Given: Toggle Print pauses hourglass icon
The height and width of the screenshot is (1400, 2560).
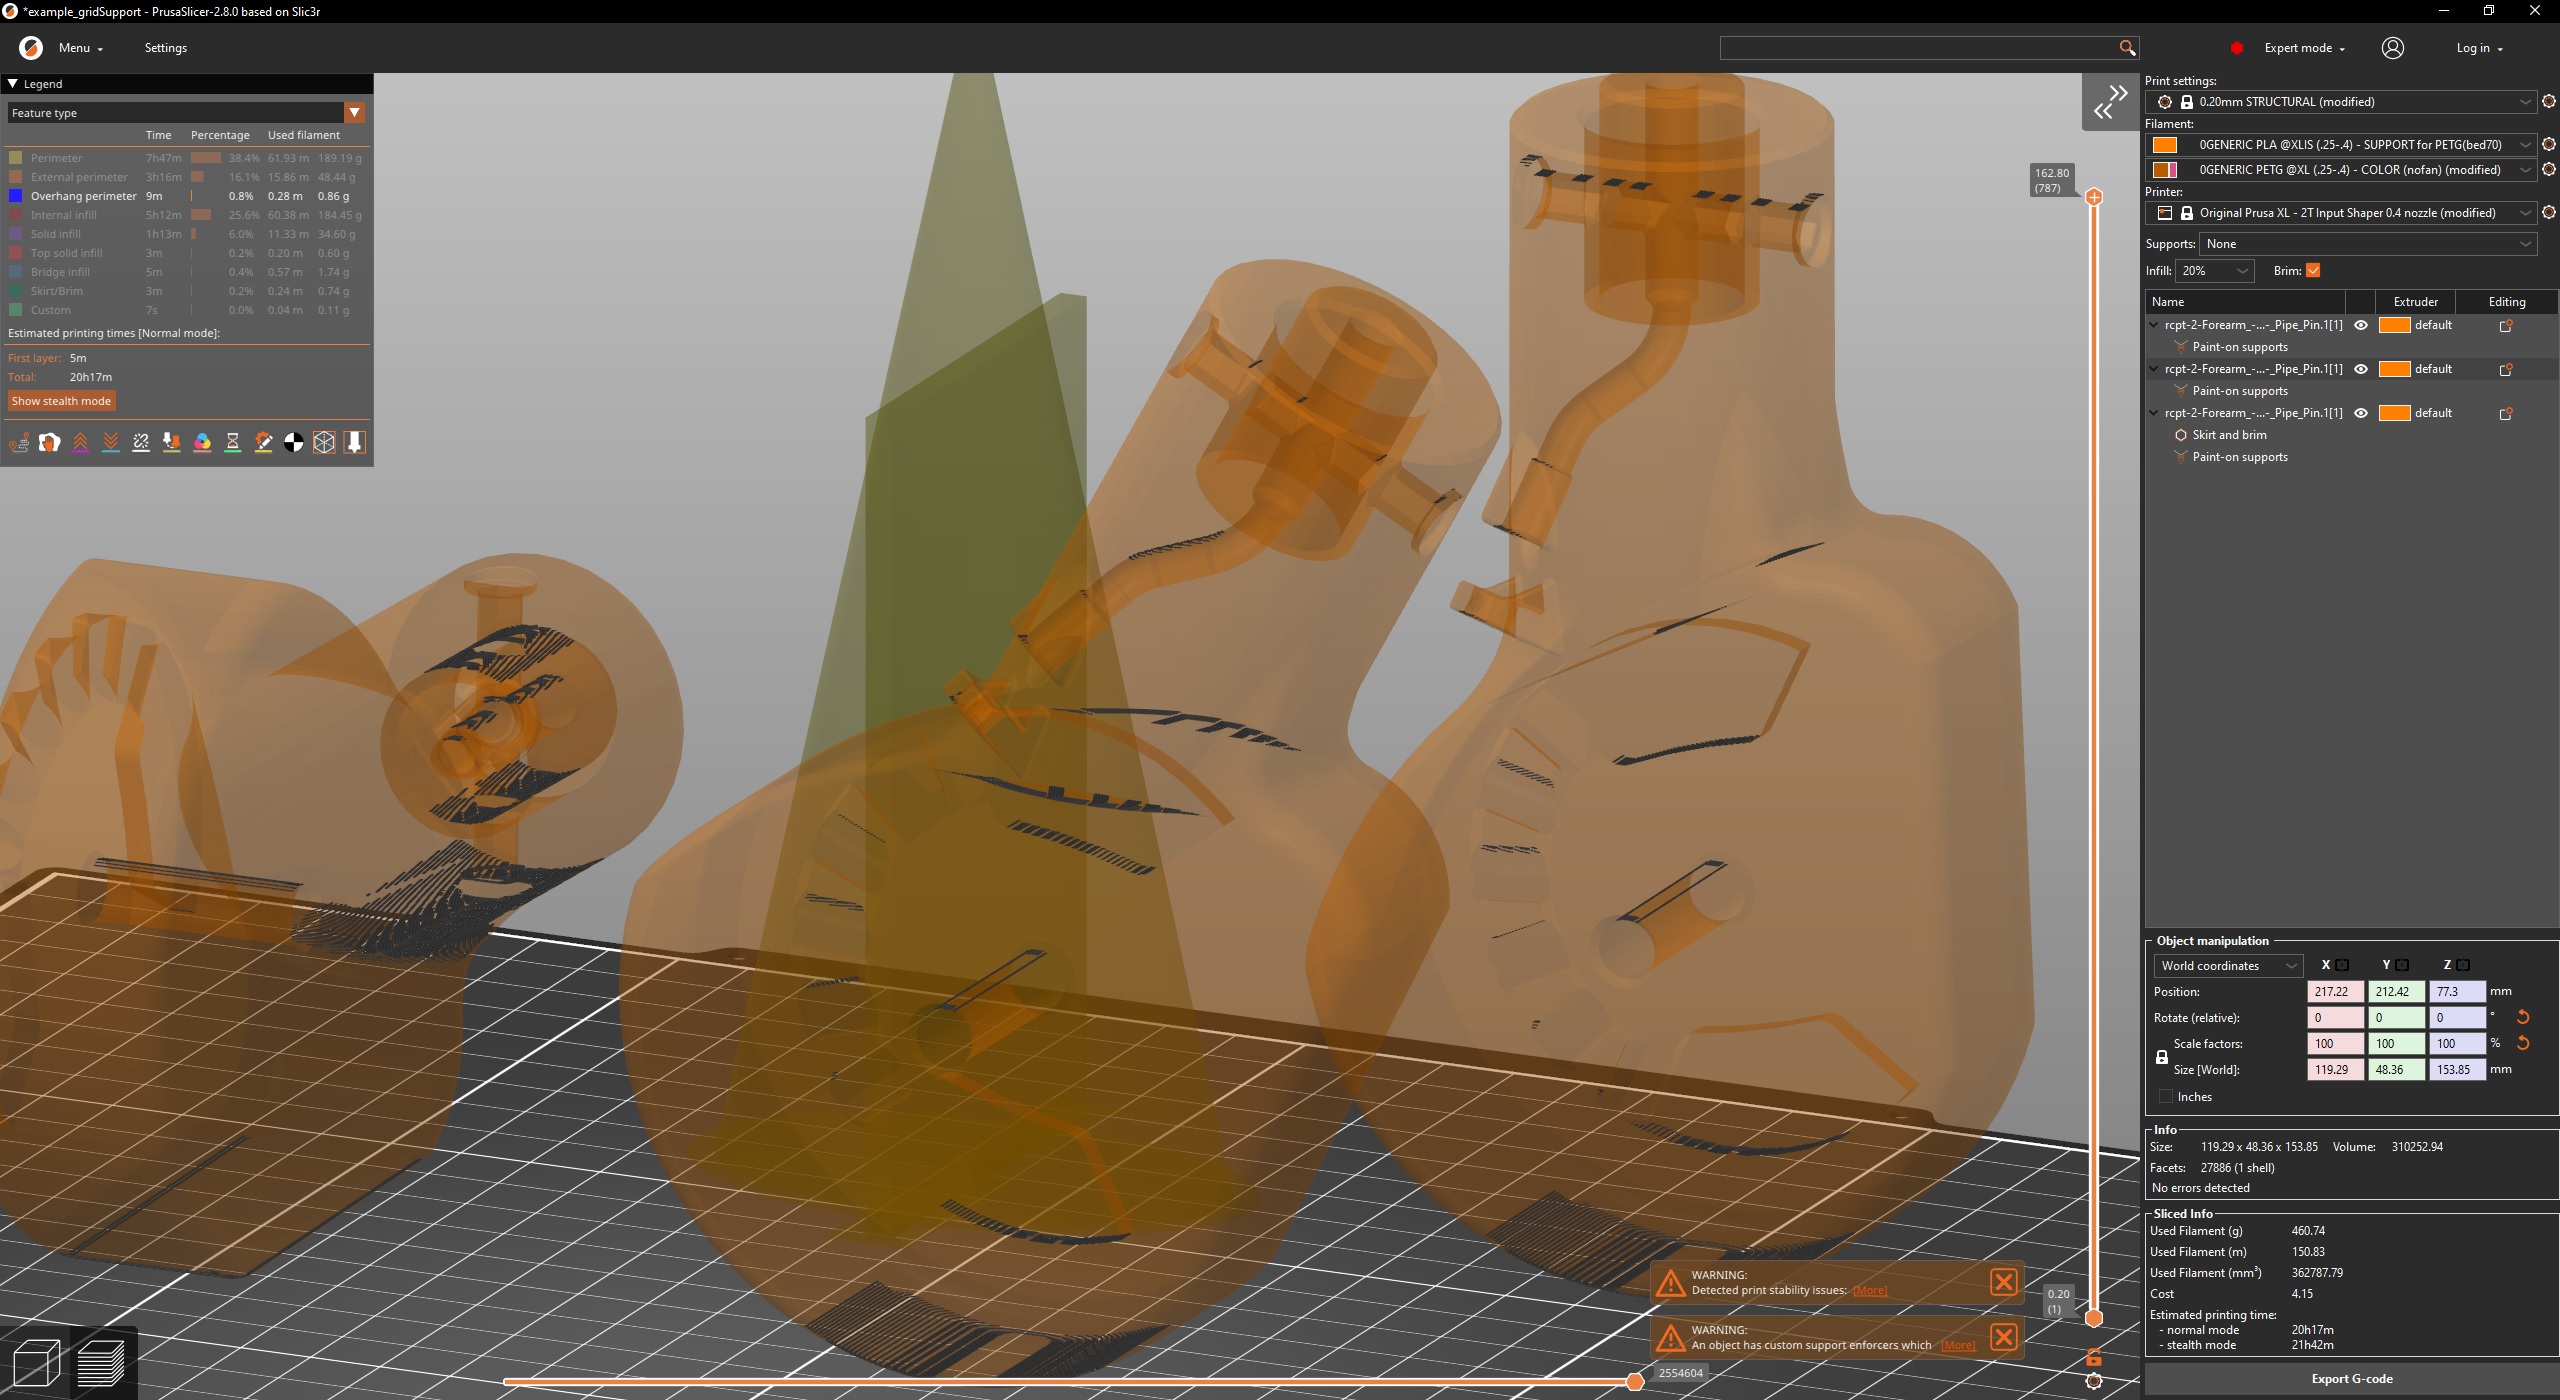Looking at the screenshot, I should (233, 442).
